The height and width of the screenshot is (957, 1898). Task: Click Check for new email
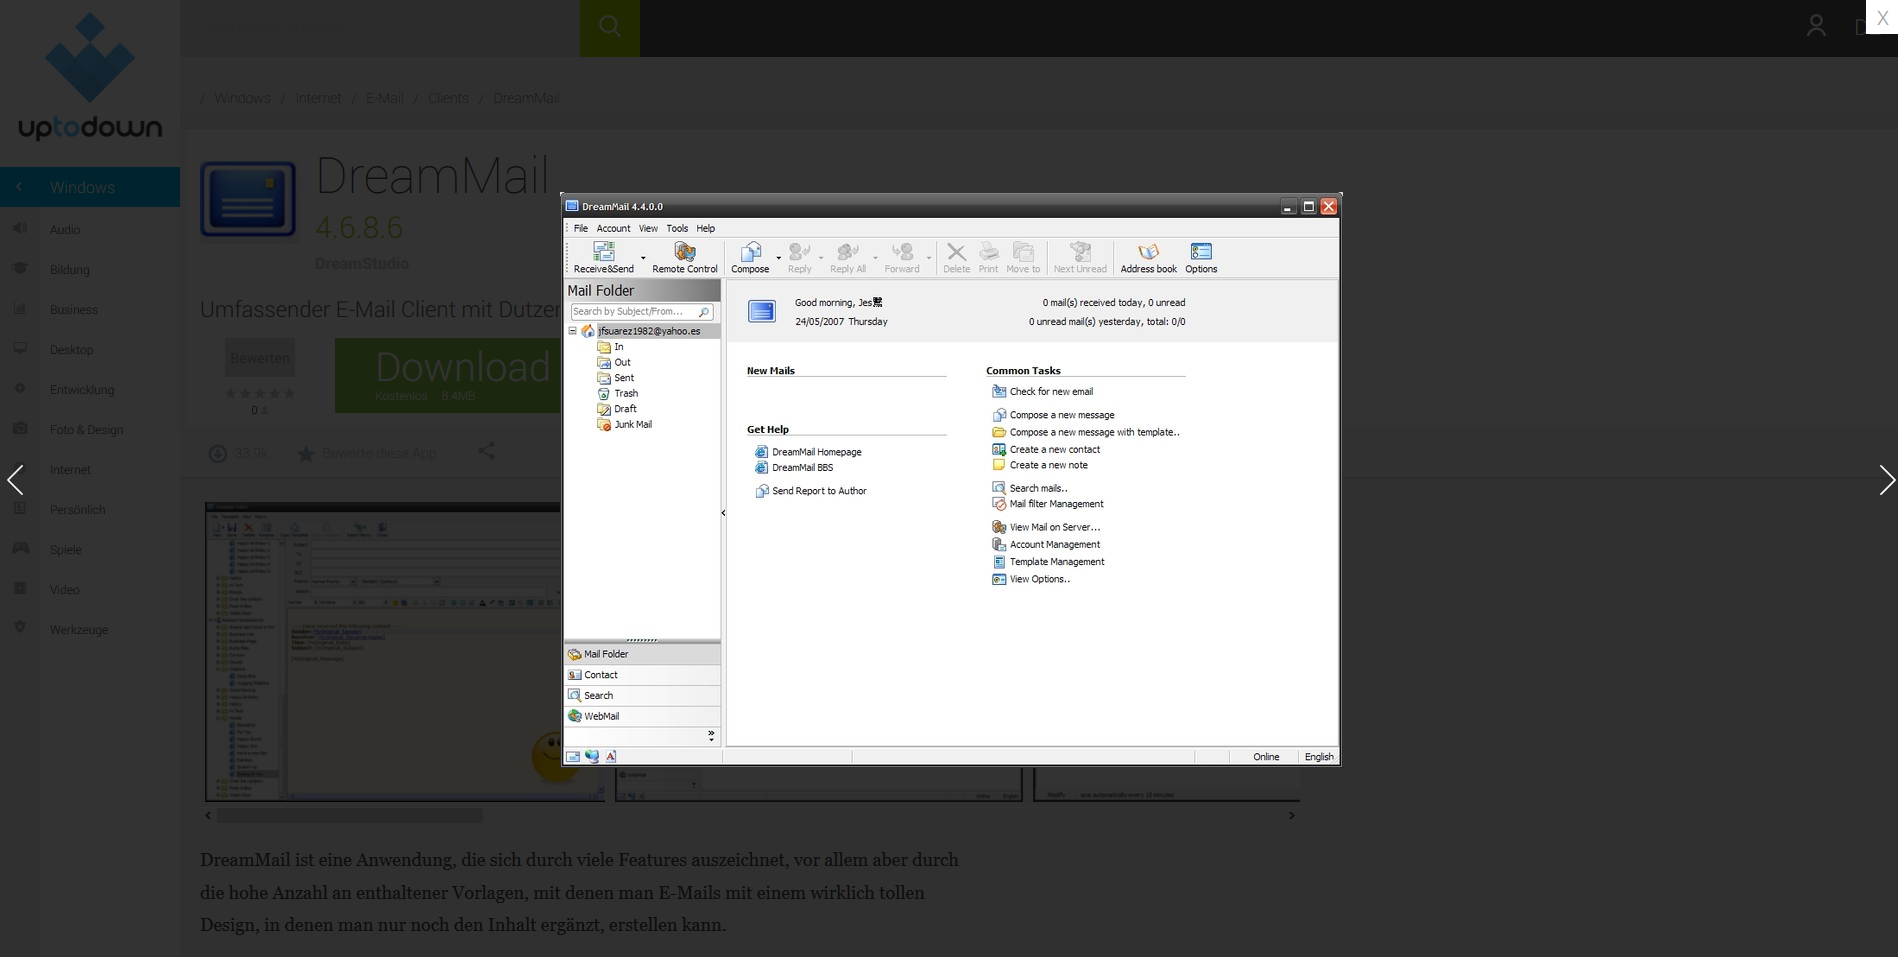coord(1042,392)
